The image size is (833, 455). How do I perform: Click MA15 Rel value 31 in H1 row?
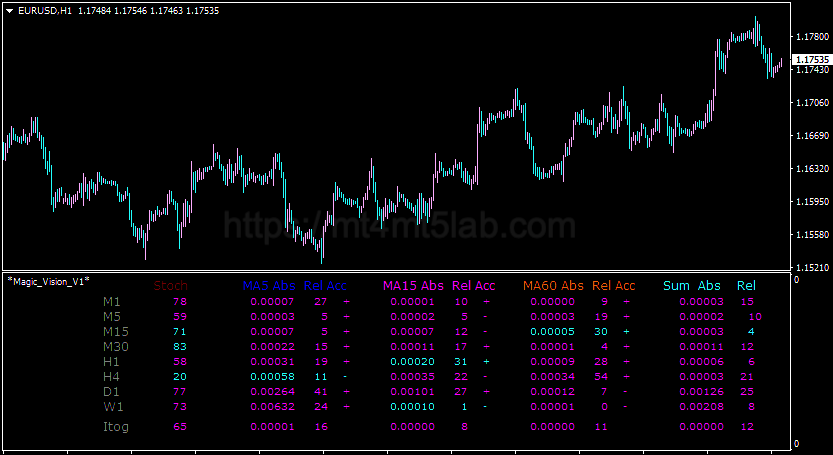click(461, 361)
